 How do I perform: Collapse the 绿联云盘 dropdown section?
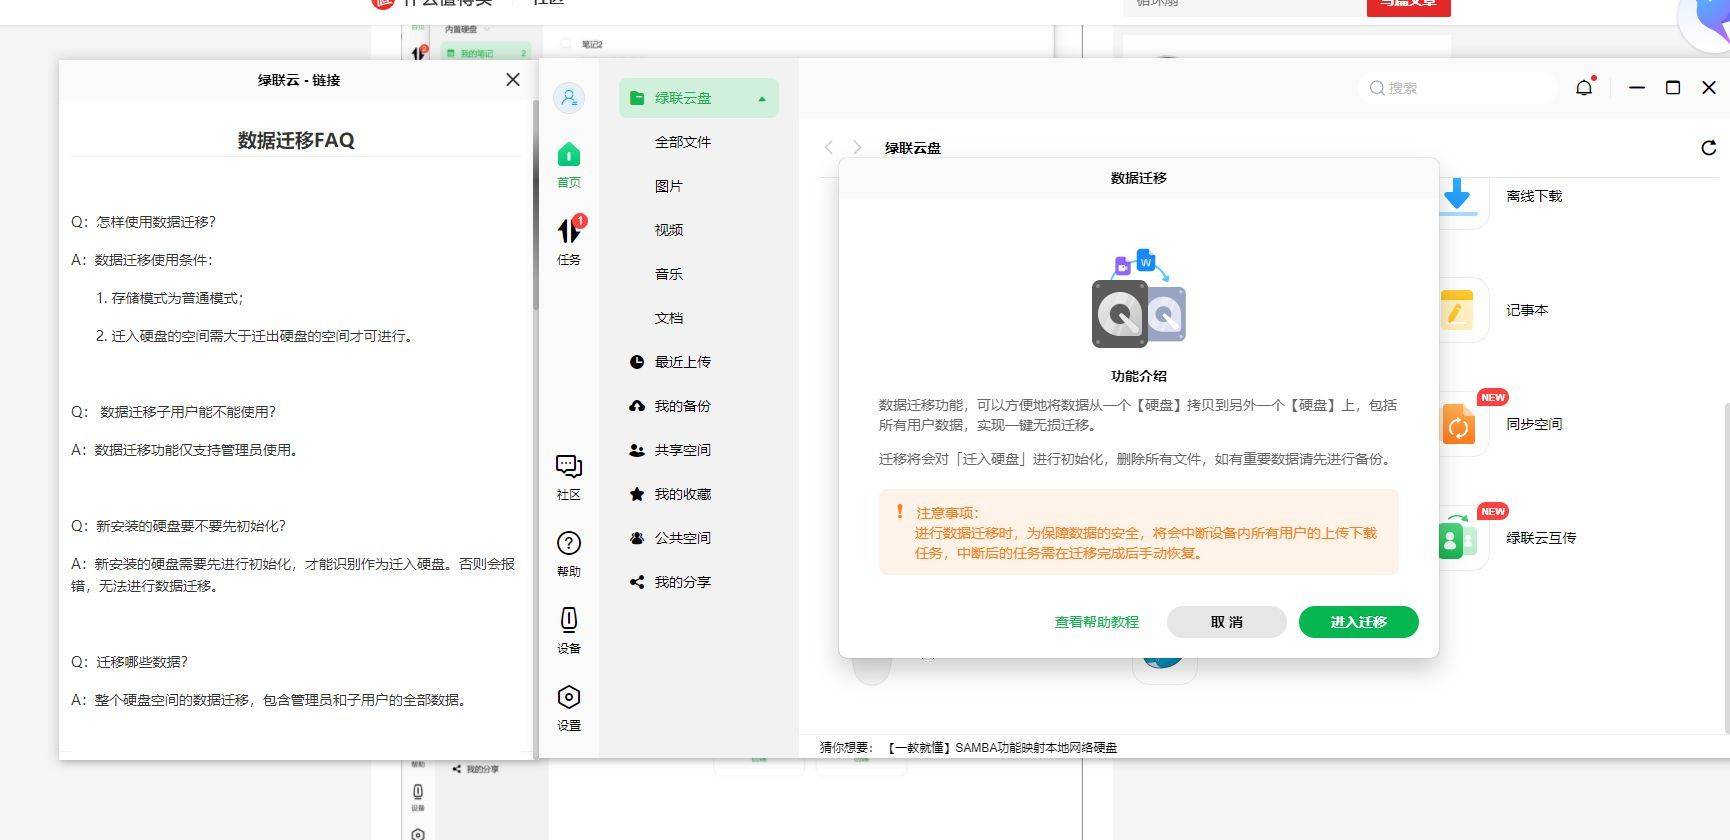(x=762, y=98)
